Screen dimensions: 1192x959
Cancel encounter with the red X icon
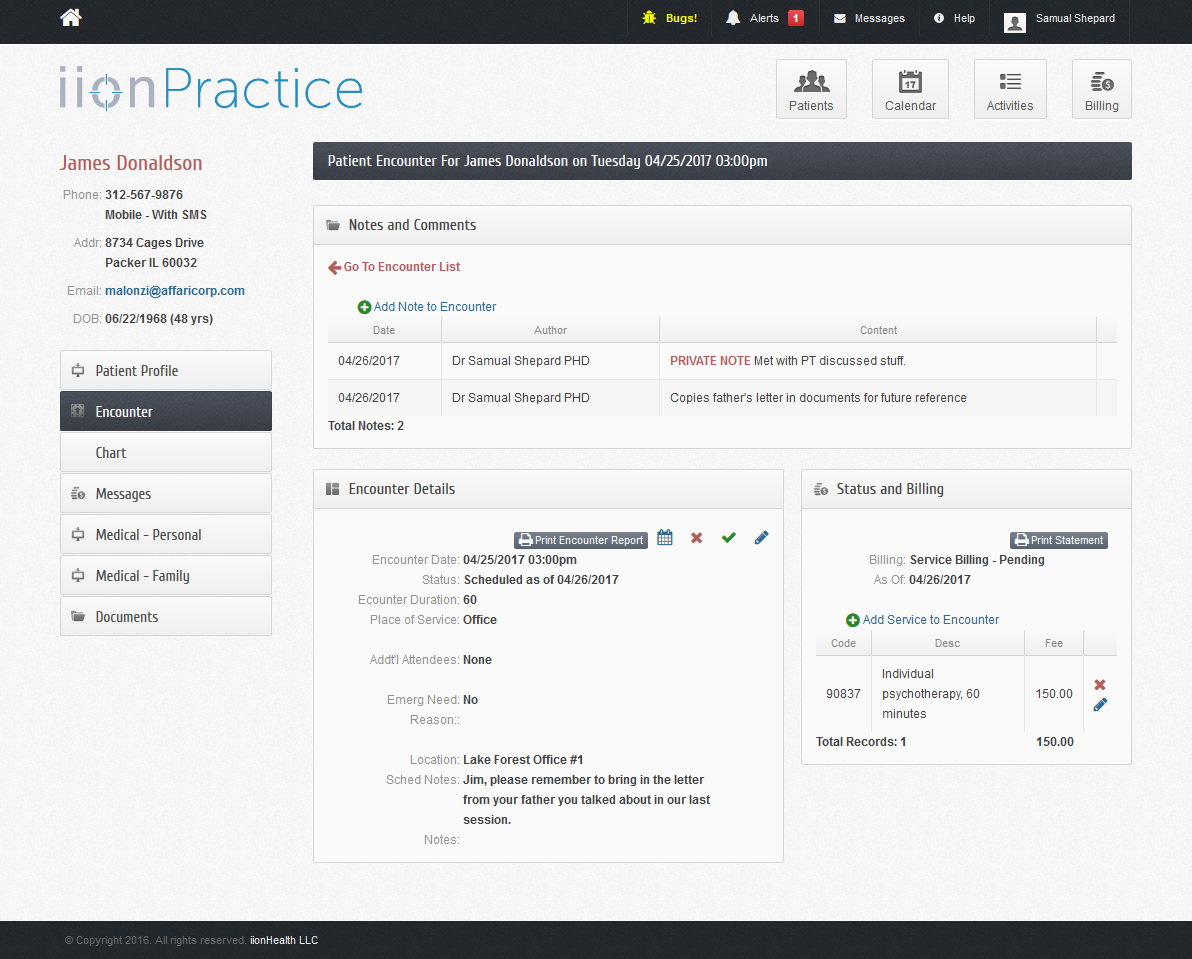point(697,538)
